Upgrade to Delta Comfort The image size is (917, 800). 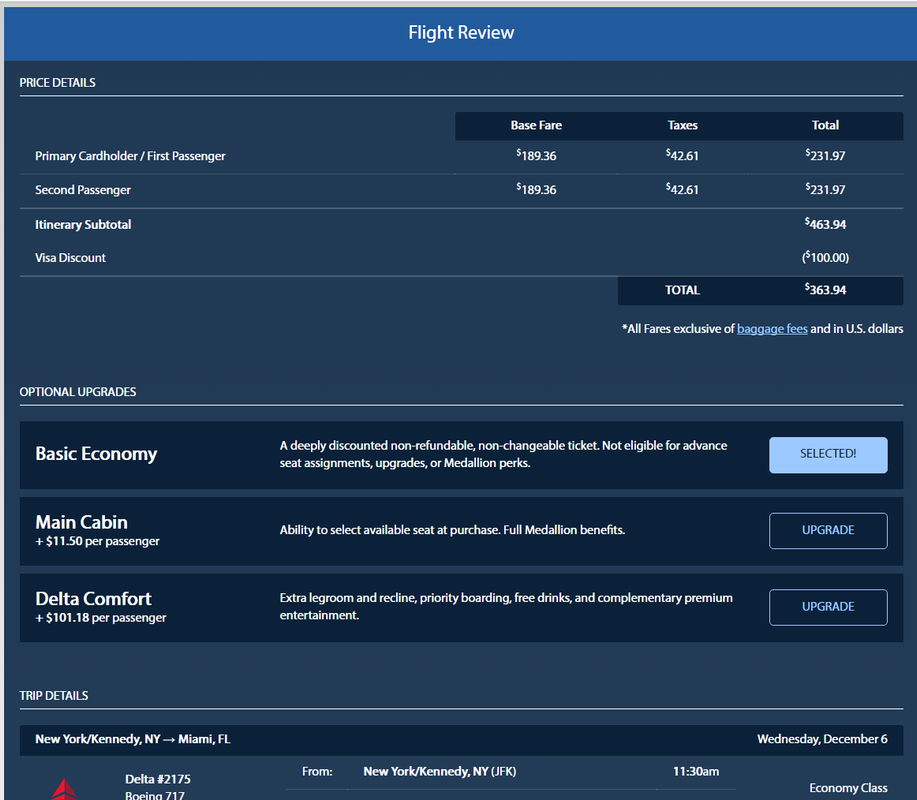828,607
